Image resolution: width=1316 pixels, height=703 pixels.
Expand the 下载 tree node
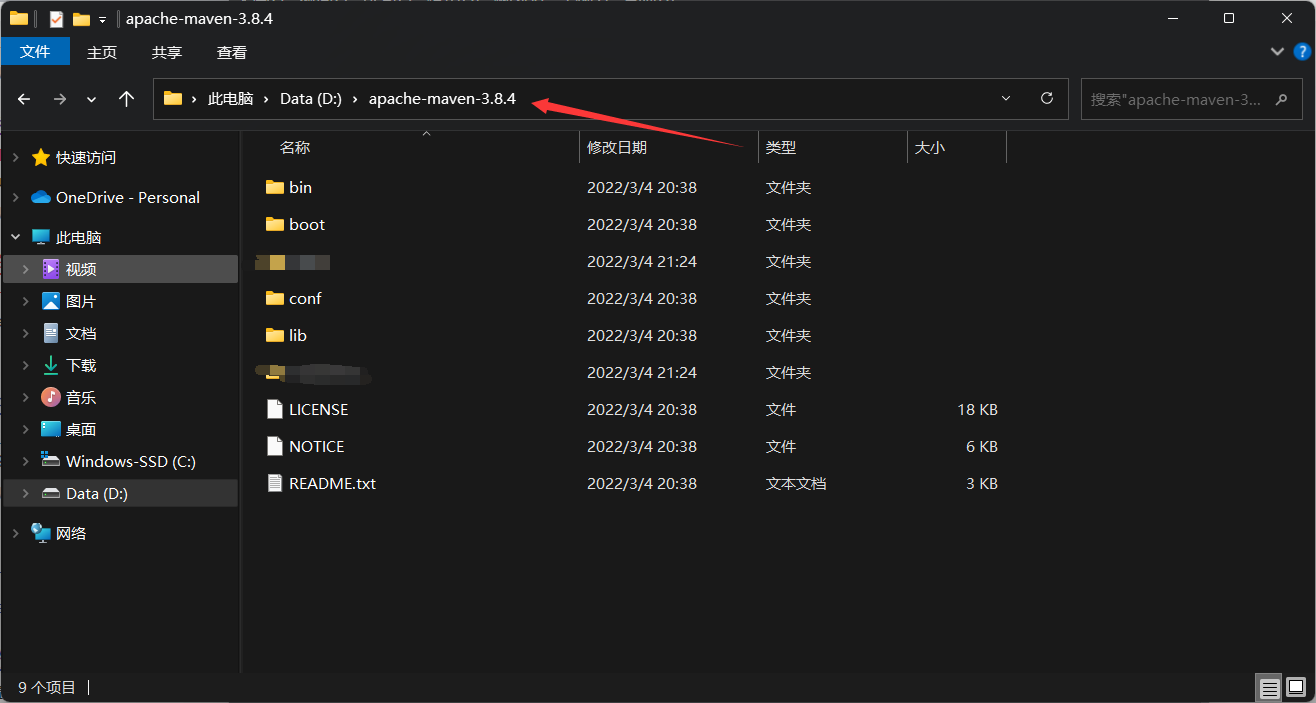(26, 366)
